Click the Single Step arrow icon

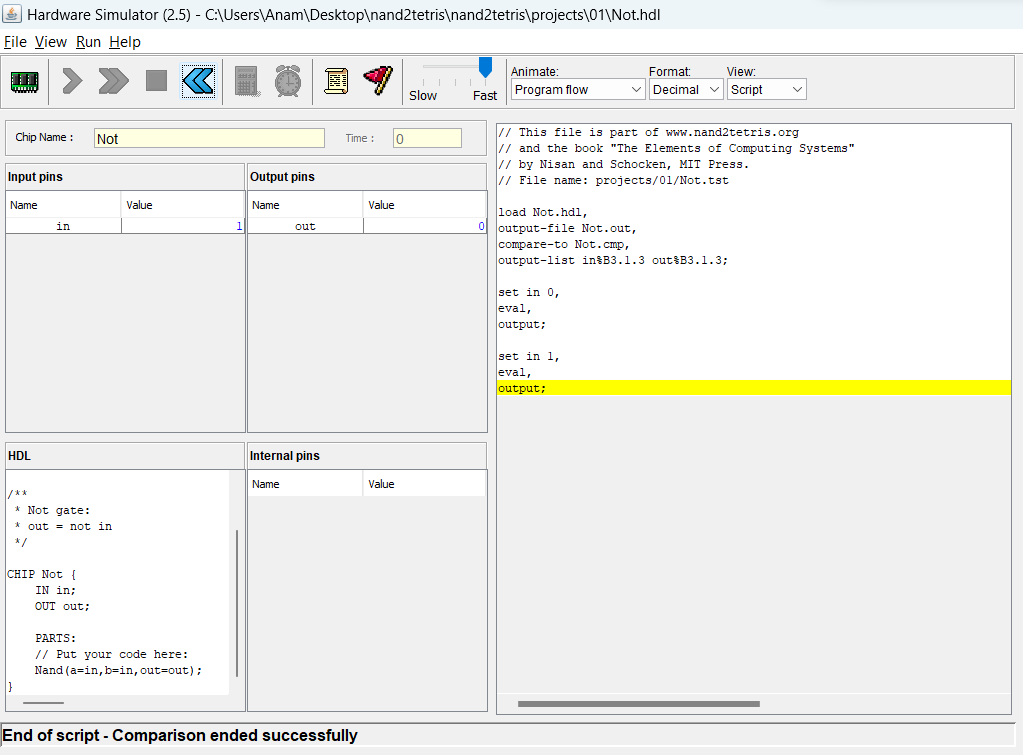[x=70, y=81]
